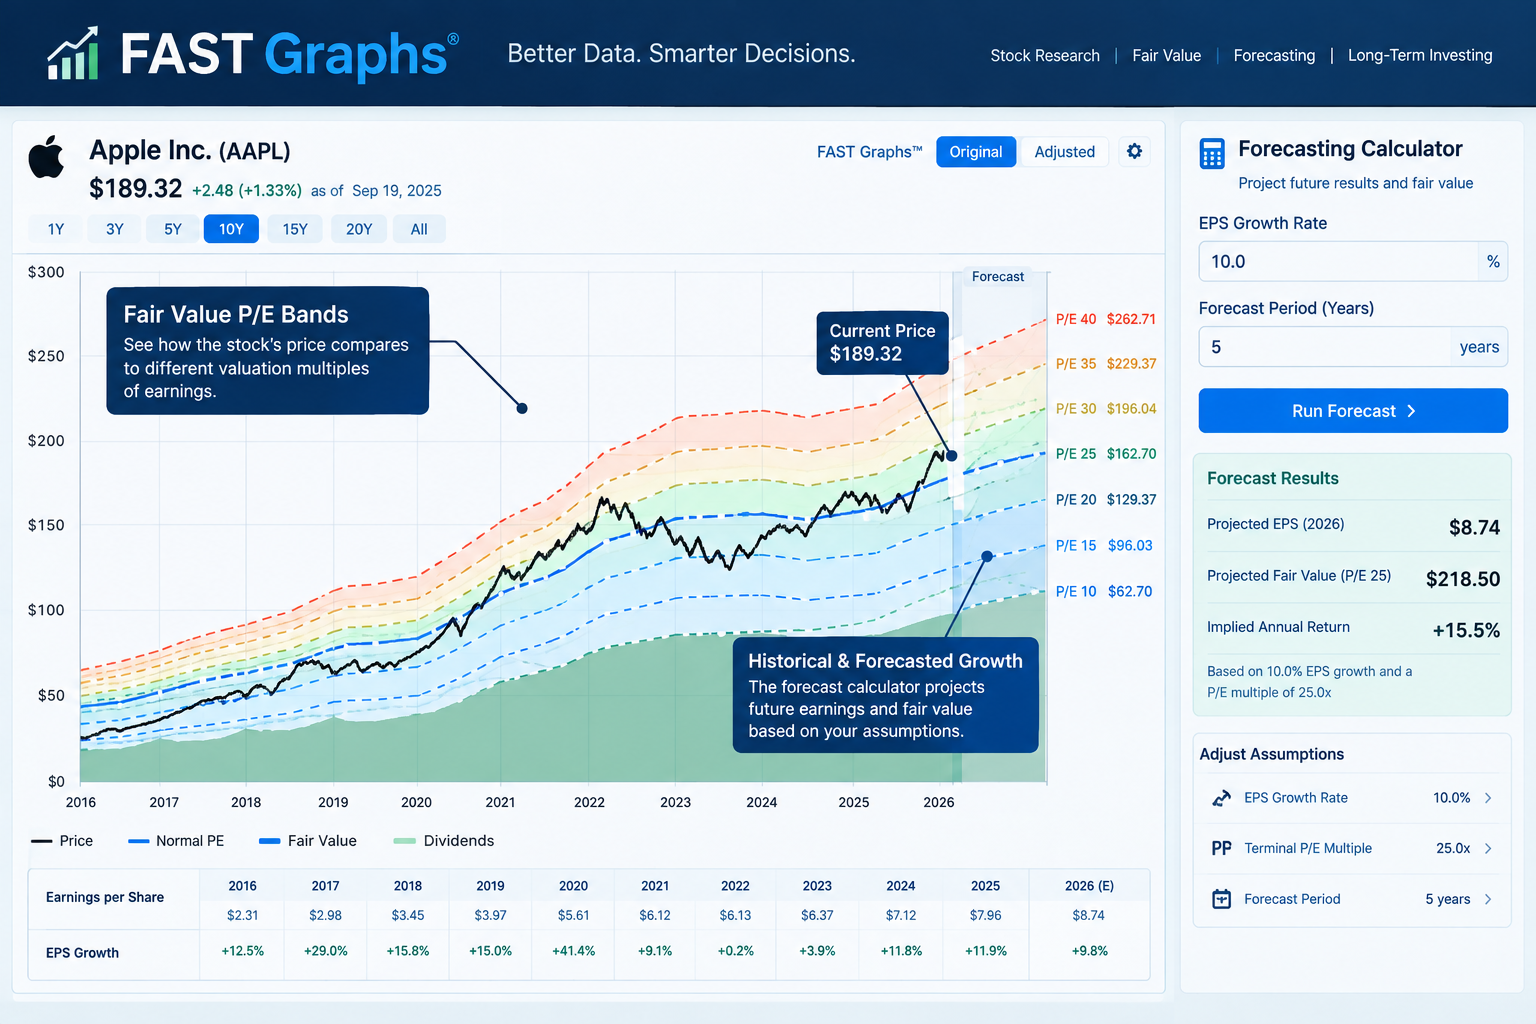The height and width of the screenshot is (1024, 1536).
Task: Switch chart to Original mode
Action: [976, 152]
